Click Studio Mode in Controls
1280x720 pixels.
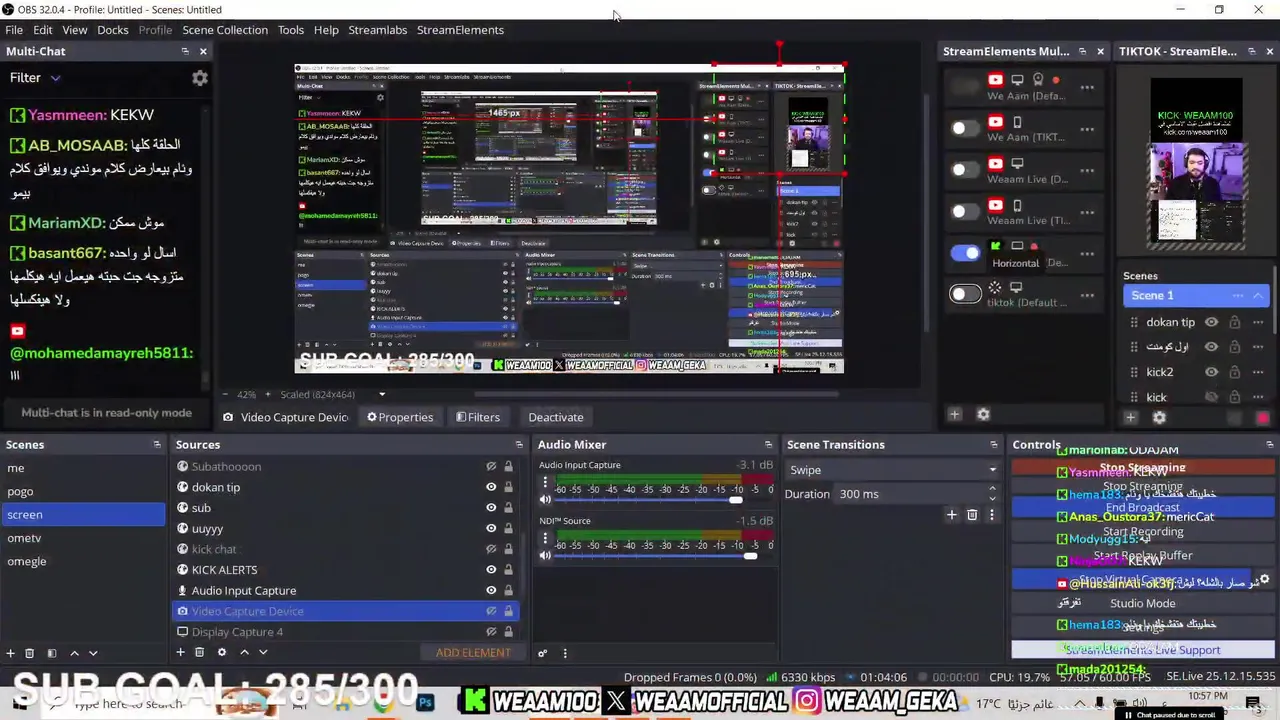[1142, 604]
